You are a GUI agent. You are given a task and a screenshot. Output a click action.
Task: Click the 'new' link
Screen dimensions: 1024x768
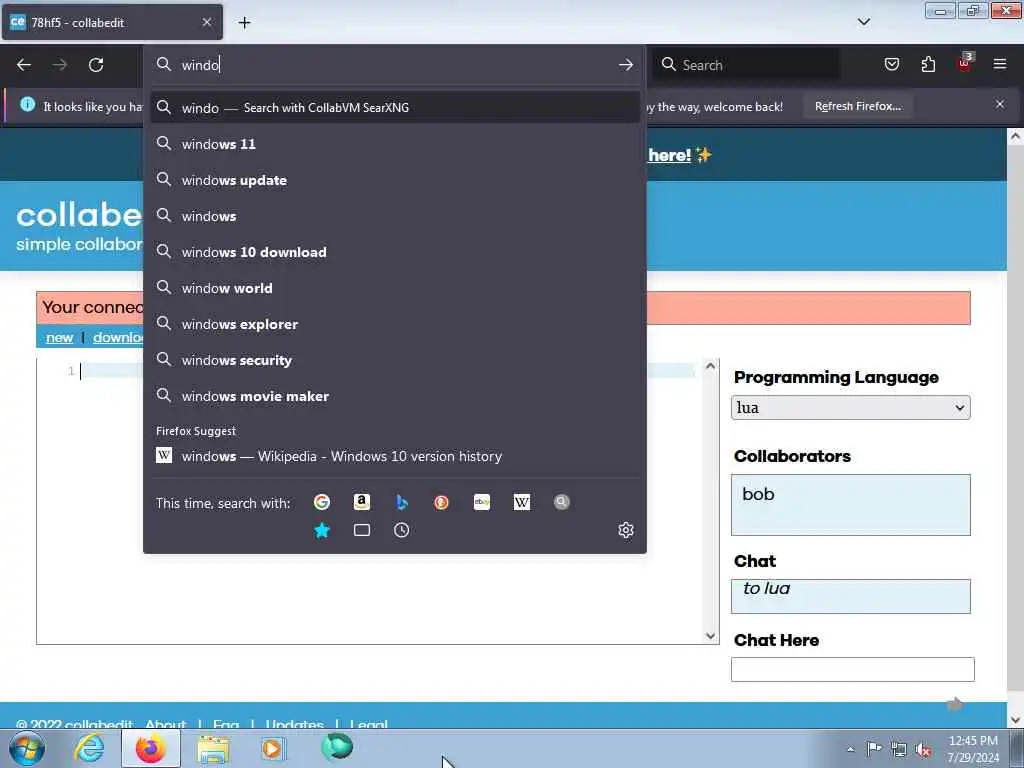[59, 338]
